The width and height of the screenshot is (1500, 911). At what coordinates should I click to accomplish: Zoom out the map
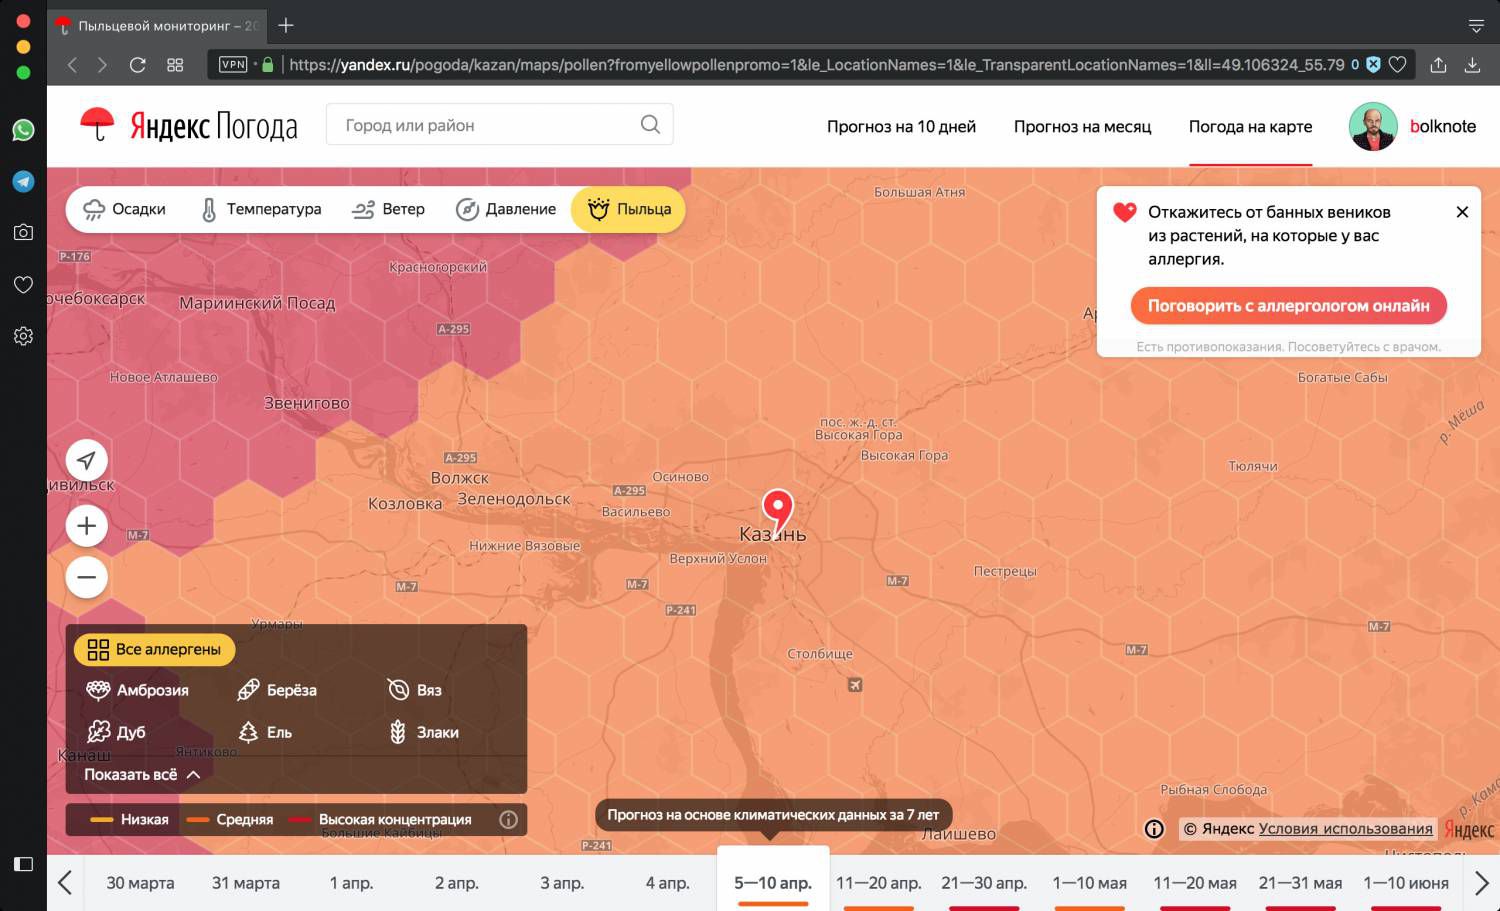[87, 577]
